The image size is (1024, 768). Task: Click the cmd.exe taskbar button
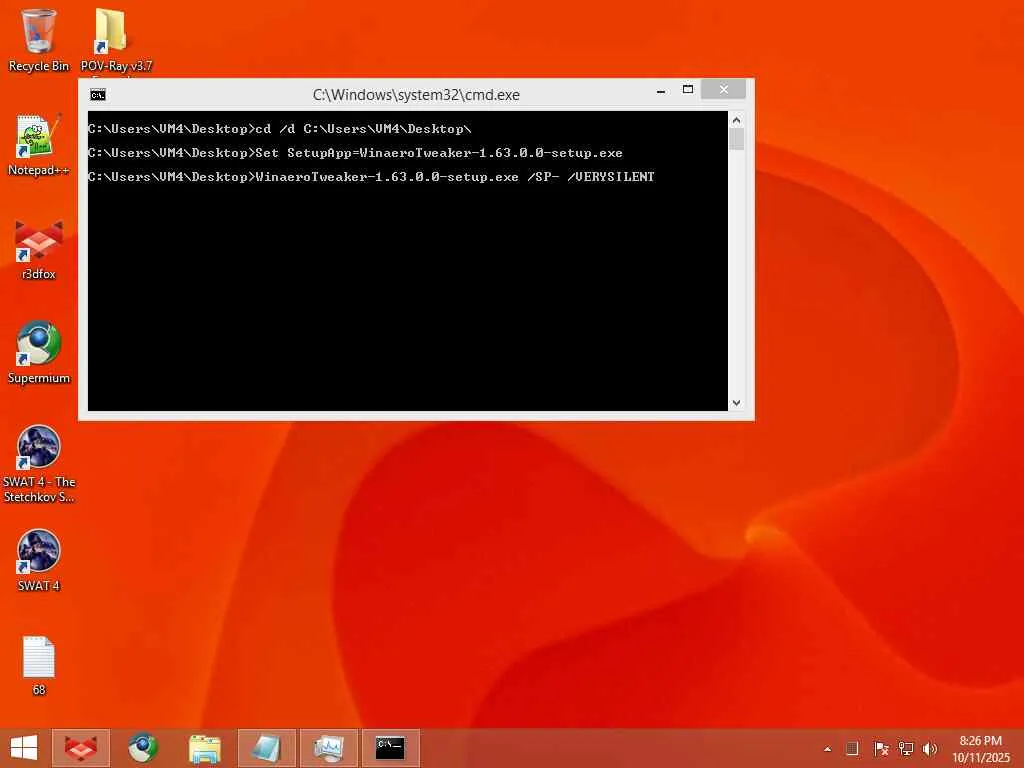pyautogui.click(x=391, y=748)
